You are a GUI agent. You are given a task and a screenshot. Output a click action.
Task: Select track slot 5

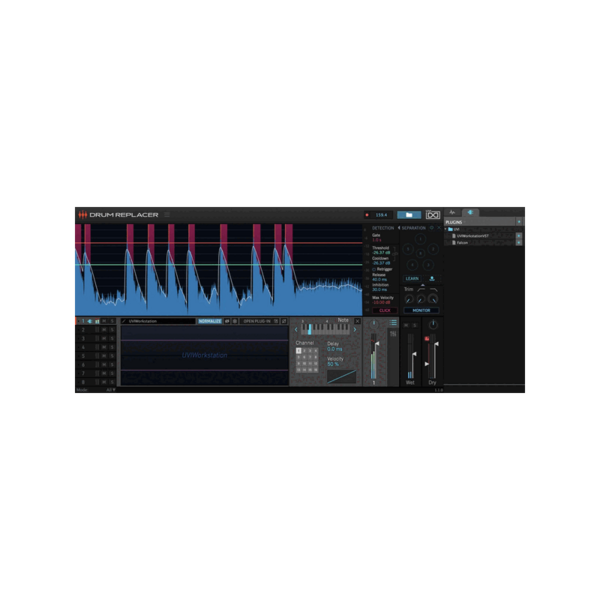click(83, 356)
